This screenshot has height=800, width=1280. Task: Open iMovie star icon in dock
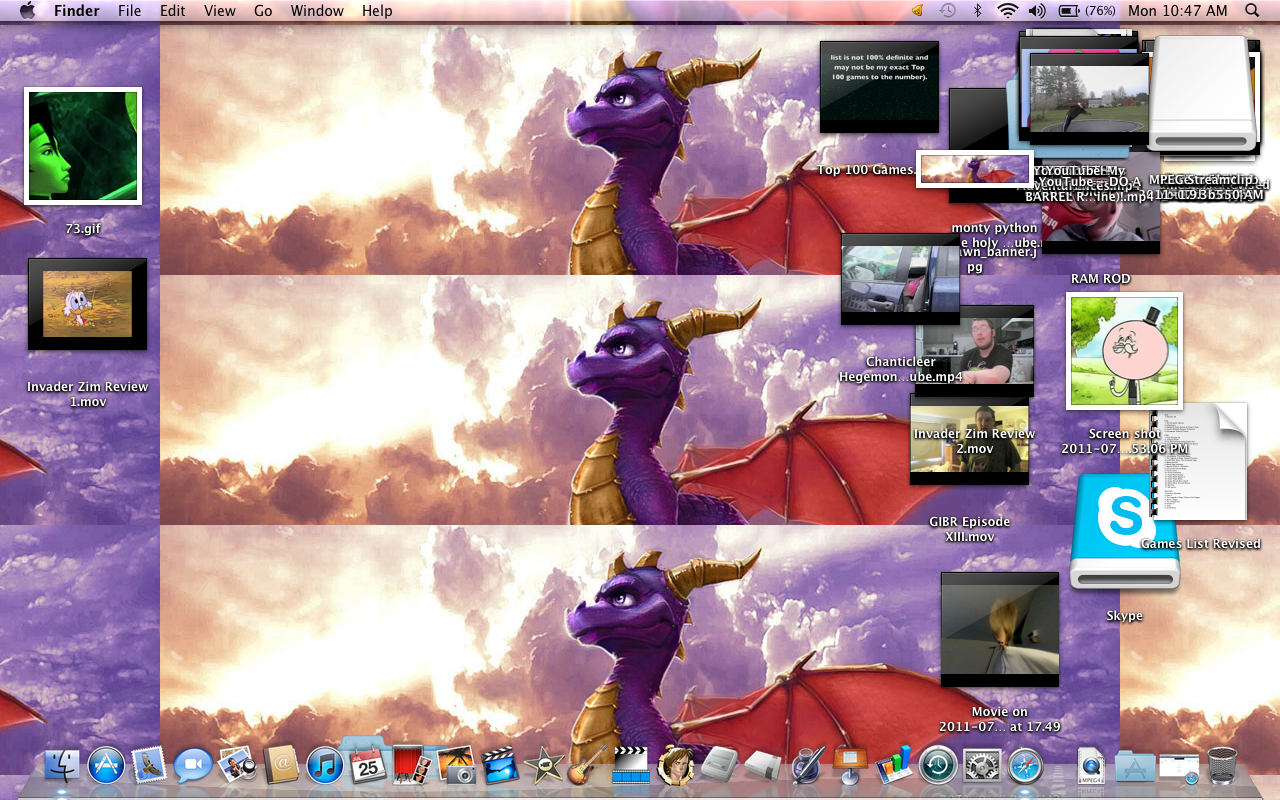[544, 767]
